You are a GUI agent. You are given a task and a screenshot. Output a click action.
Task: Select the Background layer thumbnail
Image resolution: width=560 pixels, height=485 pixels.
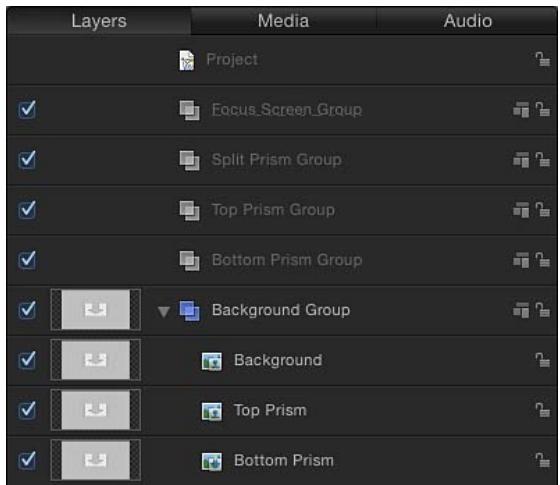click(96, 360)
